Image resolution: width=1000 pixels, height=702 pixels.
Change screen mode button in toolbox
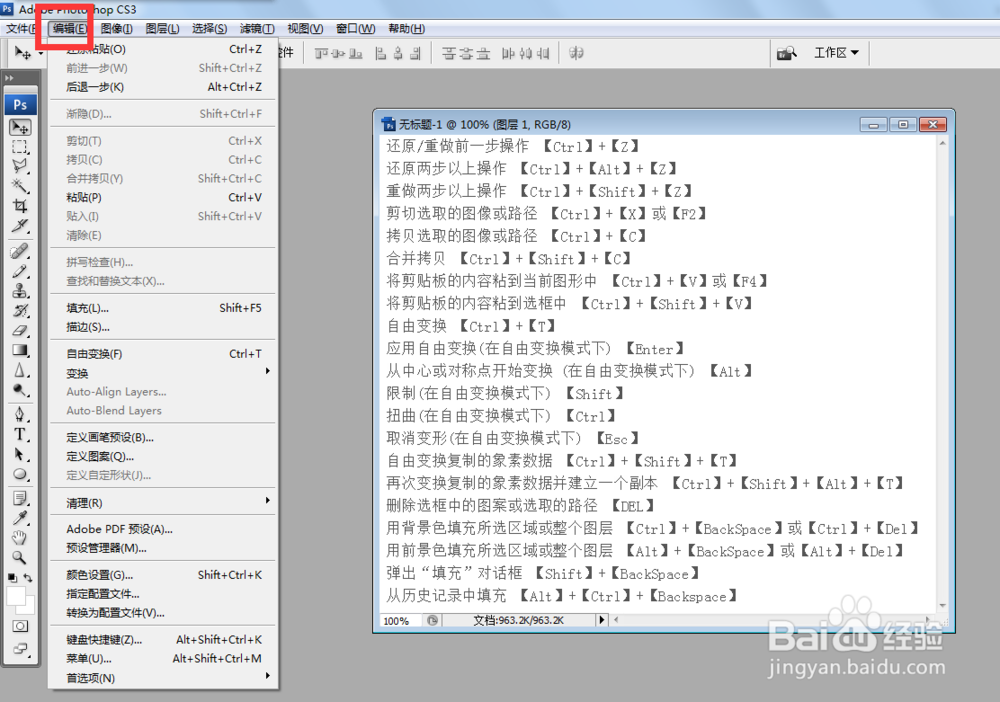coord(20,649)
